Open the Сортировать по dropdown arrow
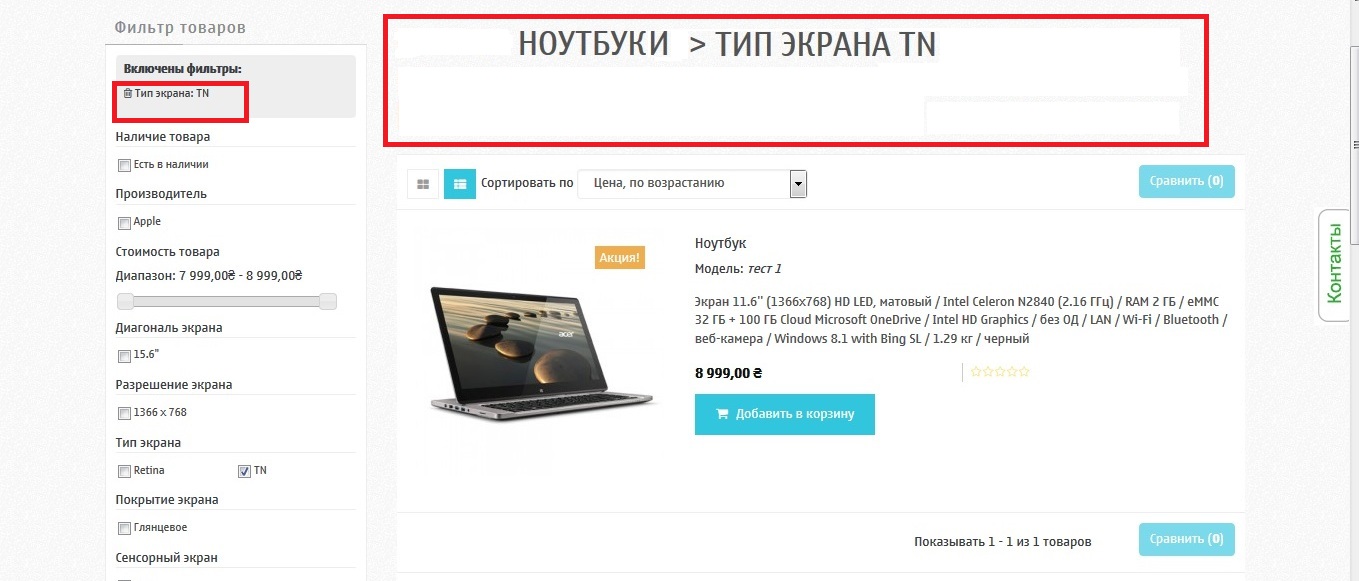1359x581 pixels. point(798,184)
